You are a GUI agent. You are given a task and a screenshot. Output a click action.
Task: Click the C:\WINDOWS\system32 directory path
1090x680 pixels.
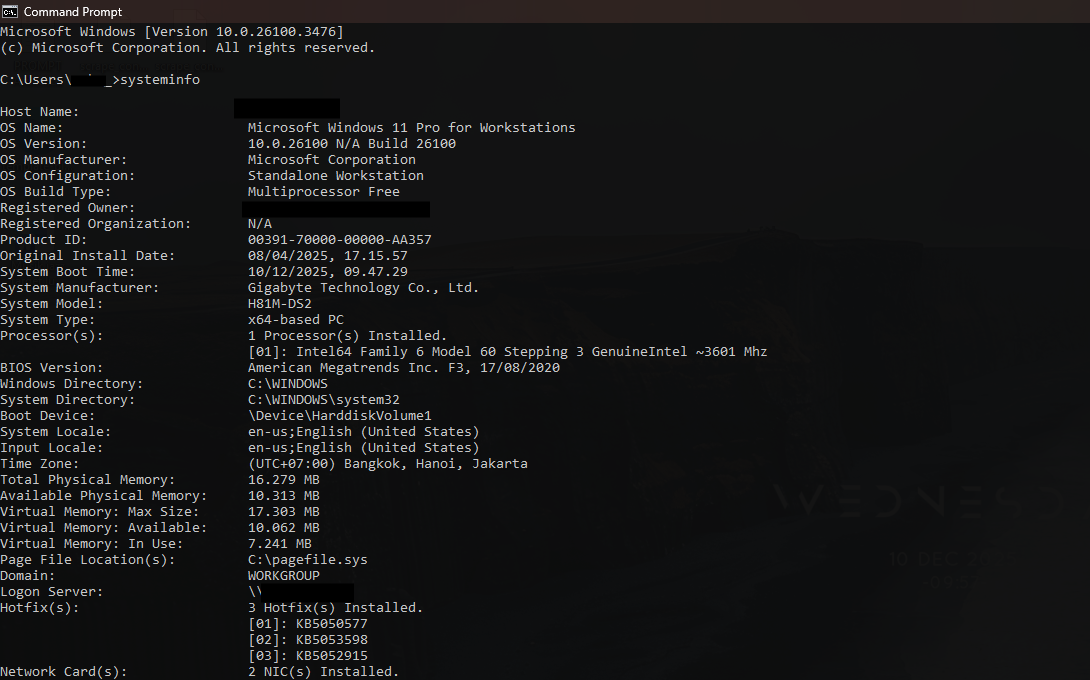pos(323,400)
